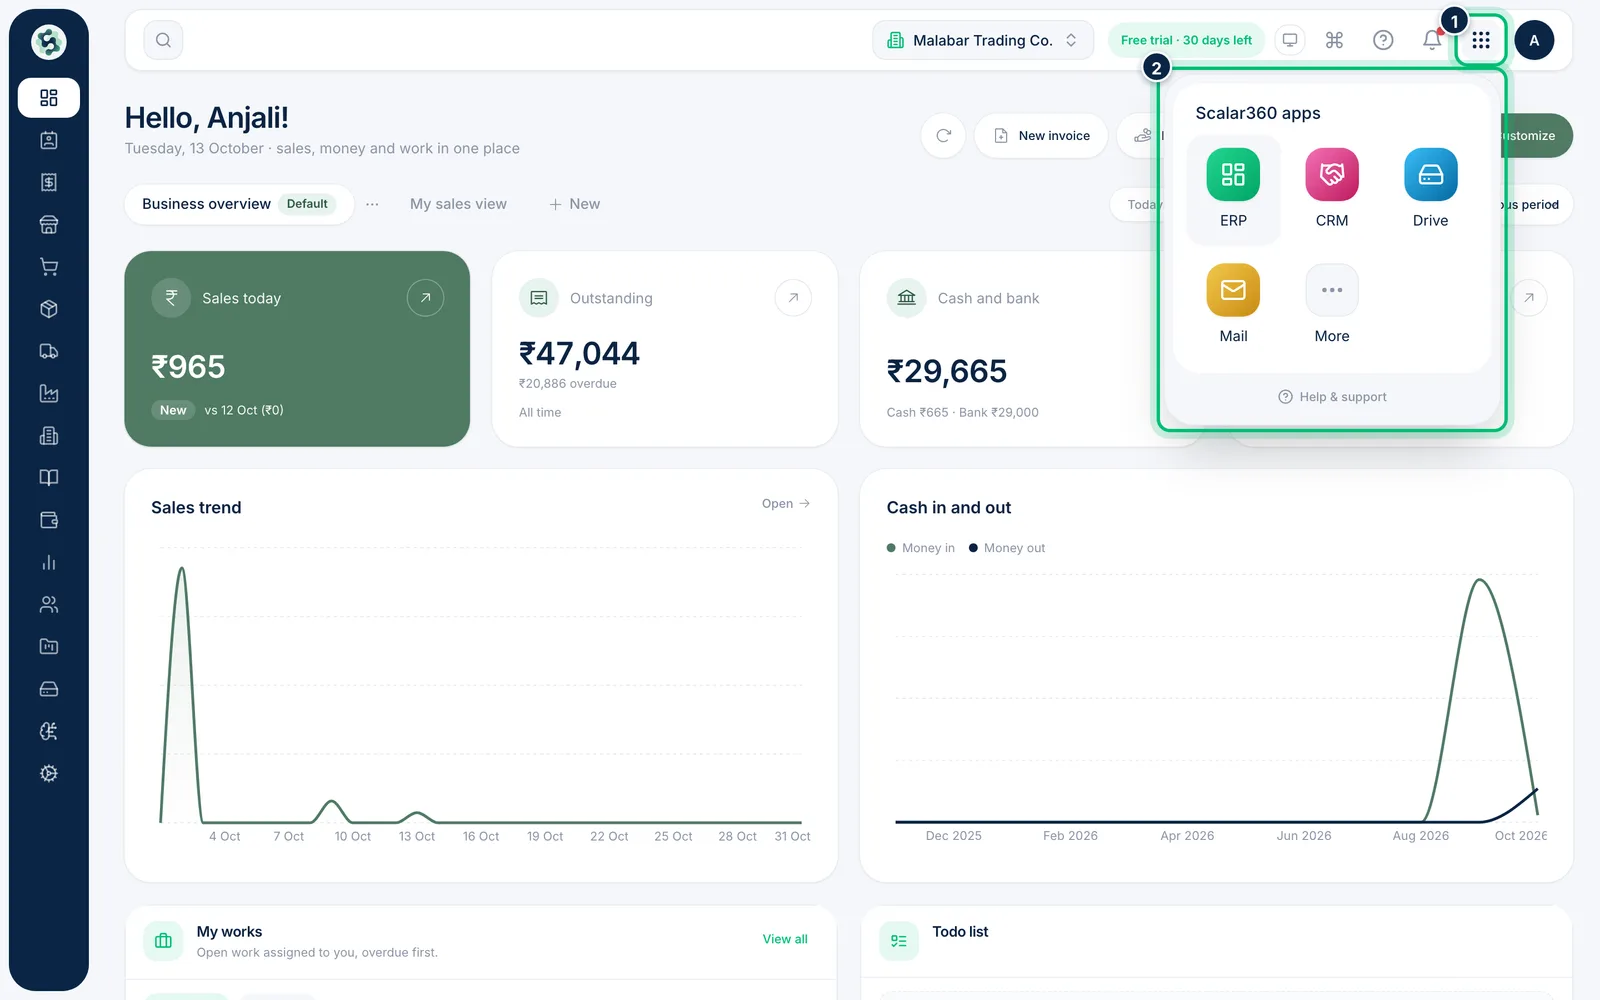
Task: Open the storefront icon in sidebar
Action: 48,225
